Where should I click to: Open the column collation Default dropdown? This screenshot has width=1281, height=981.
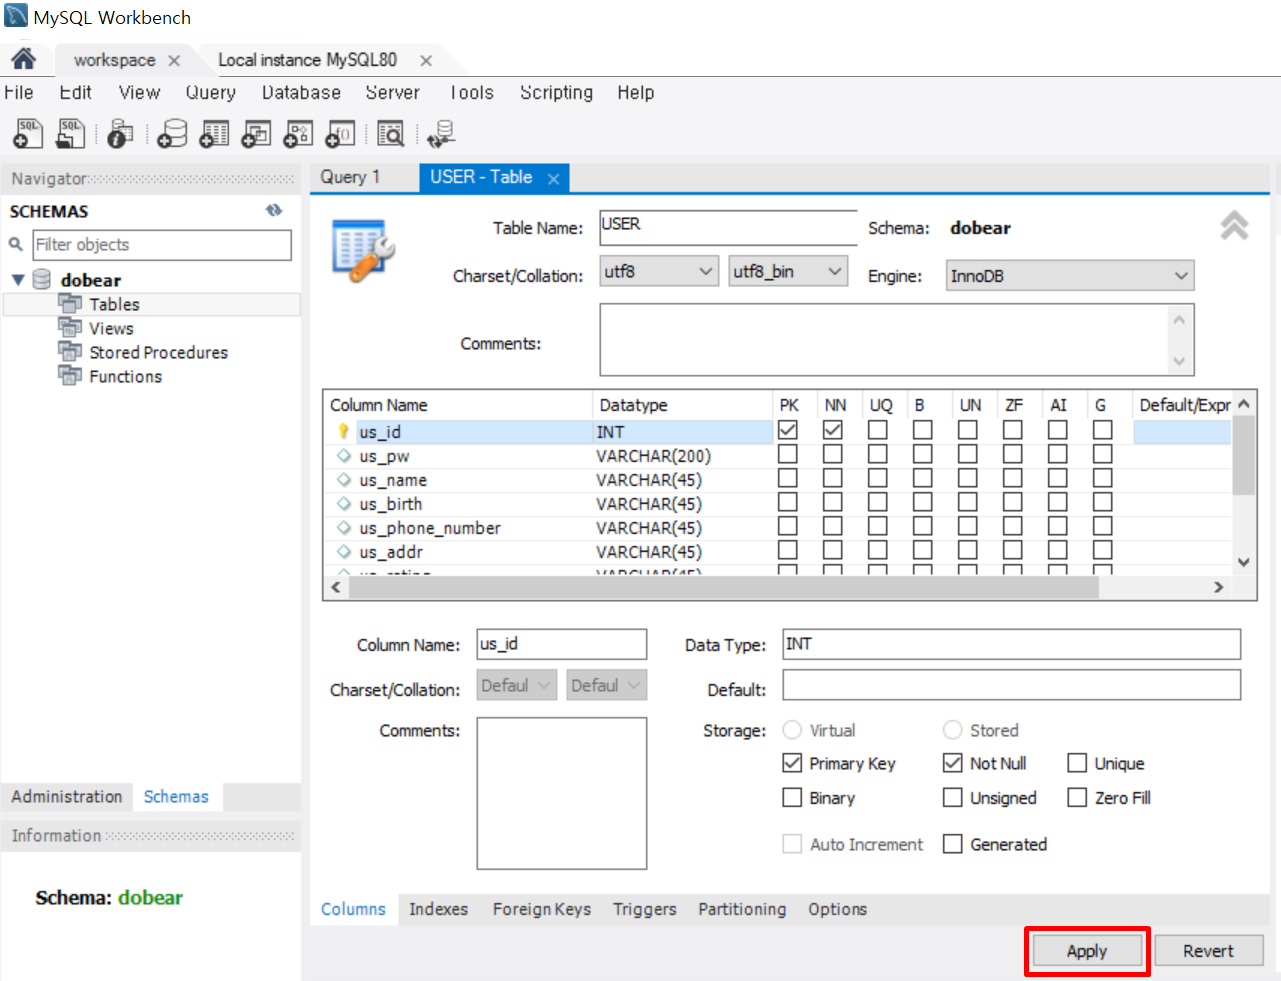pyautogui.click(x=607, y=685)
